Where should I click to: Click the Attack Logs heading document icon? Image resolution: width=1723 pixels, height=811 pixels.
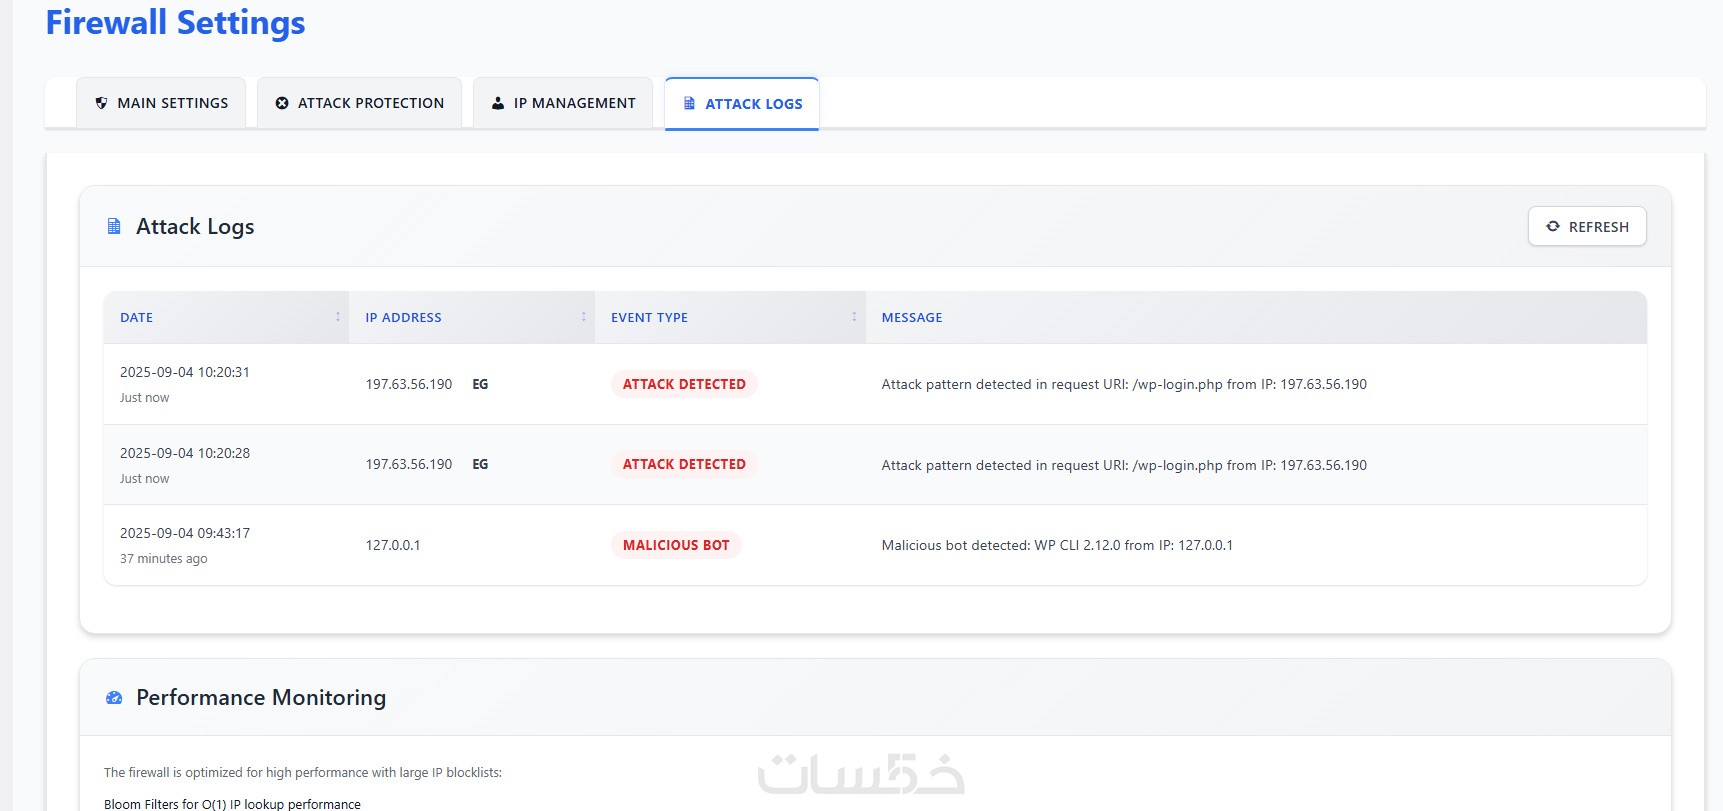tap(114, 227)
